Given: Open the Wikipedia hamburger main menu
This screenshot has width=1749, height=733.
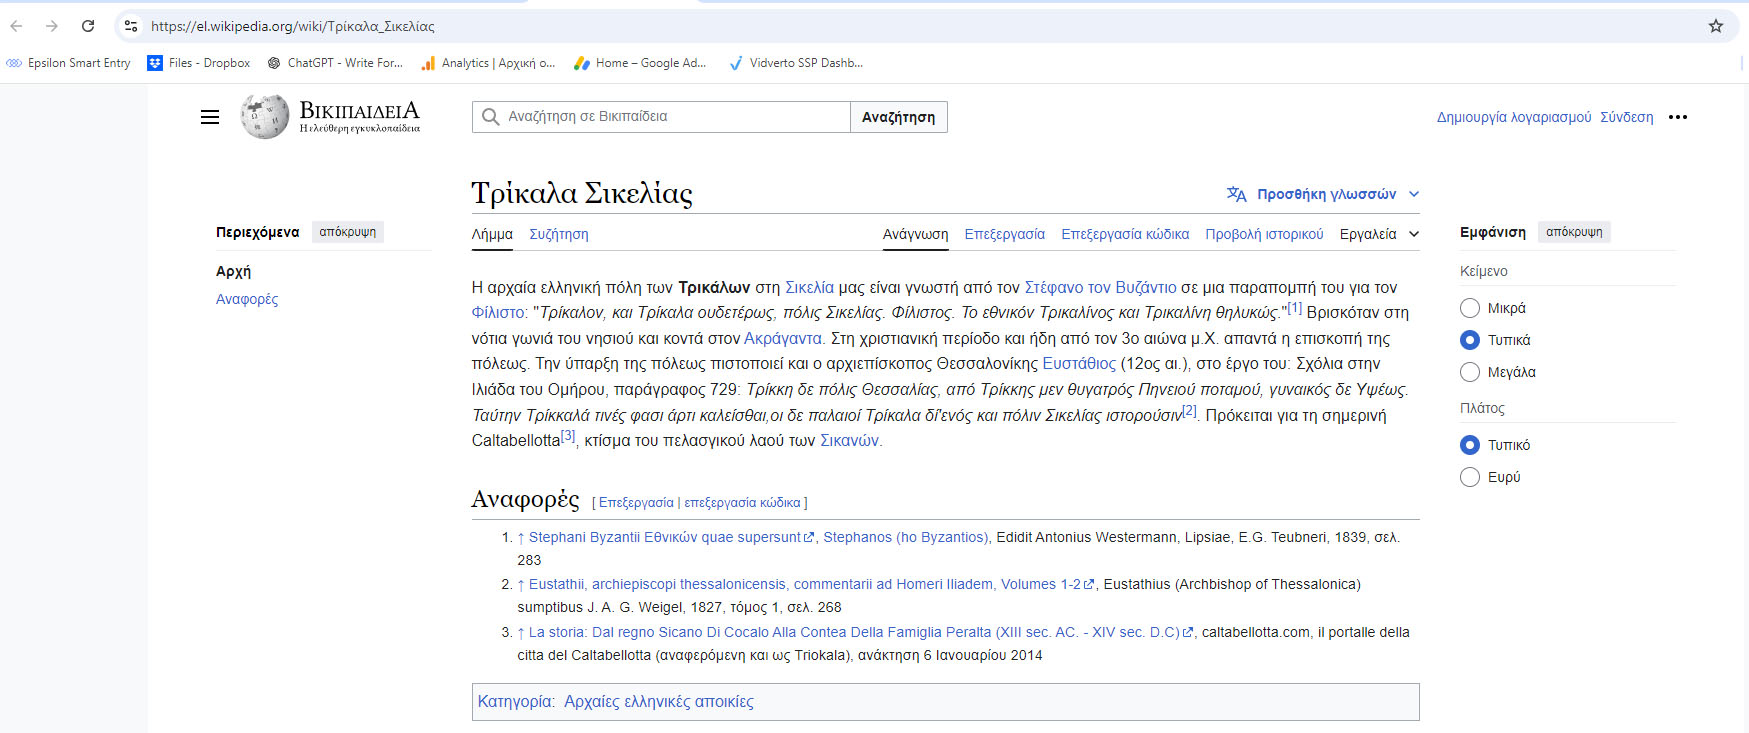Looking at the screenshot, I should (x=210, y=117).
